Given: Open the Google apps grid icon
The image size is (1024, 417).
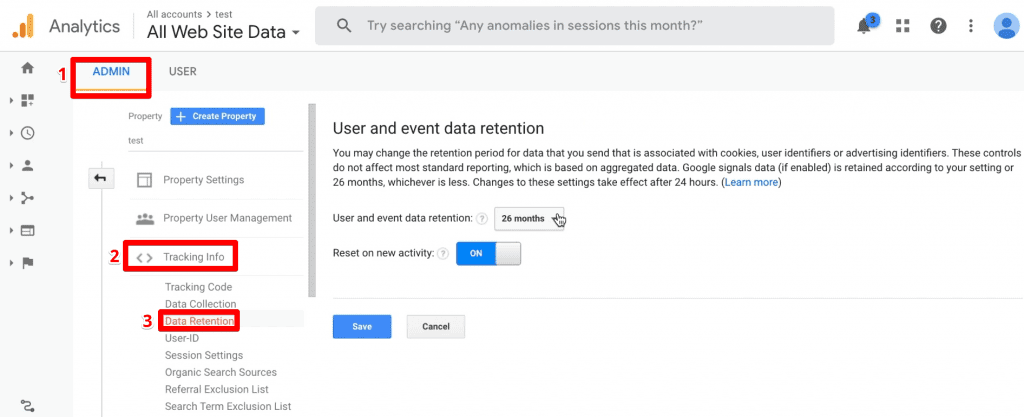Looking at the screenshot, I should pos(903,26).
